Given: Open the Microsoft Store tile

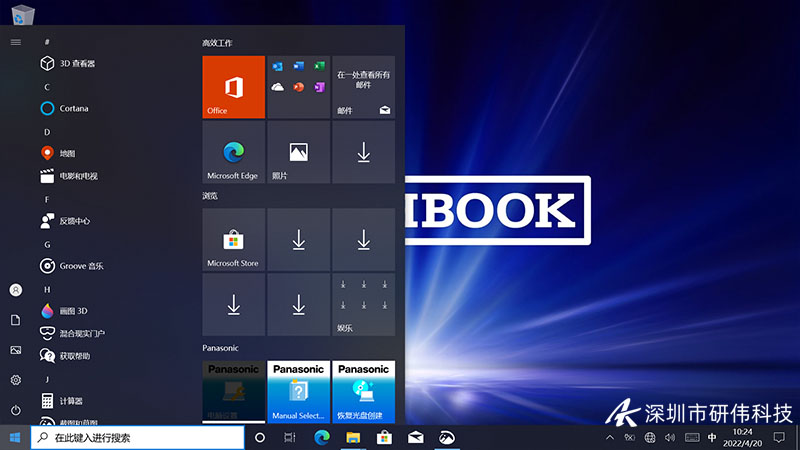Looking at the screenshot, I should coord(234,240).
